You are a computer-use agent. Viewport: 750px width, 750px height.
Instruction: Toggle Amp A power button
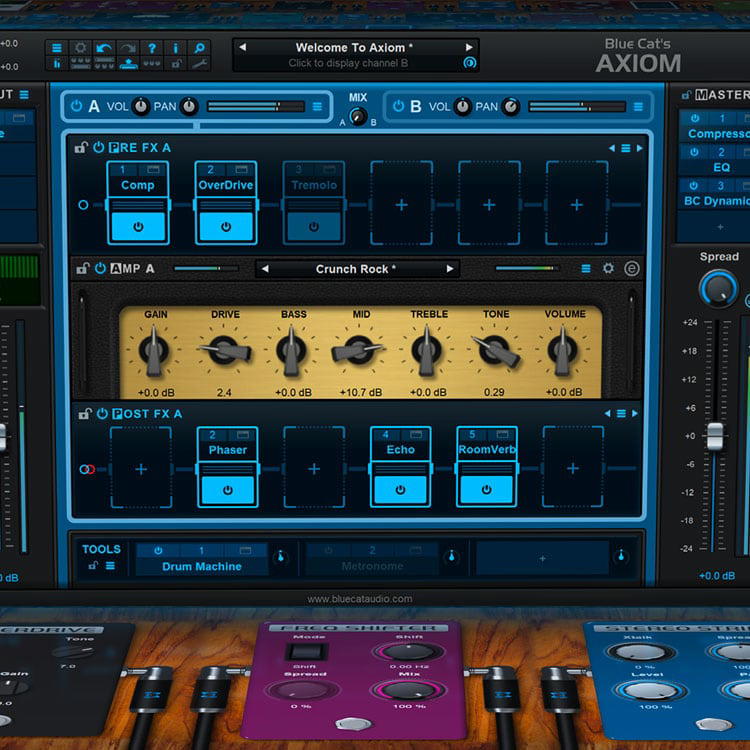(100, 268)
